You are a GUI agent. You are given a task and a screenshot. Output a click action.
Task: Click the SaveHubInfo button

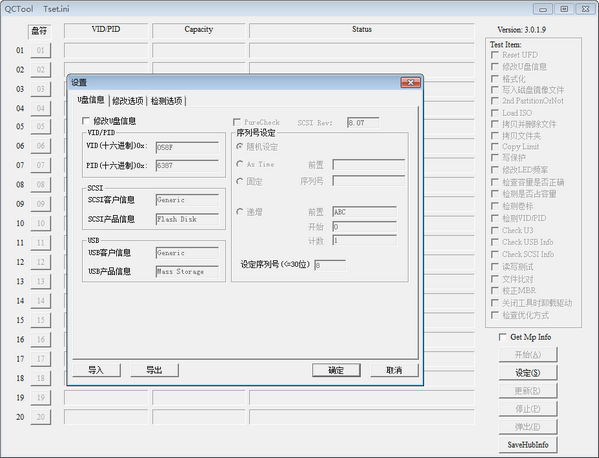528,445
